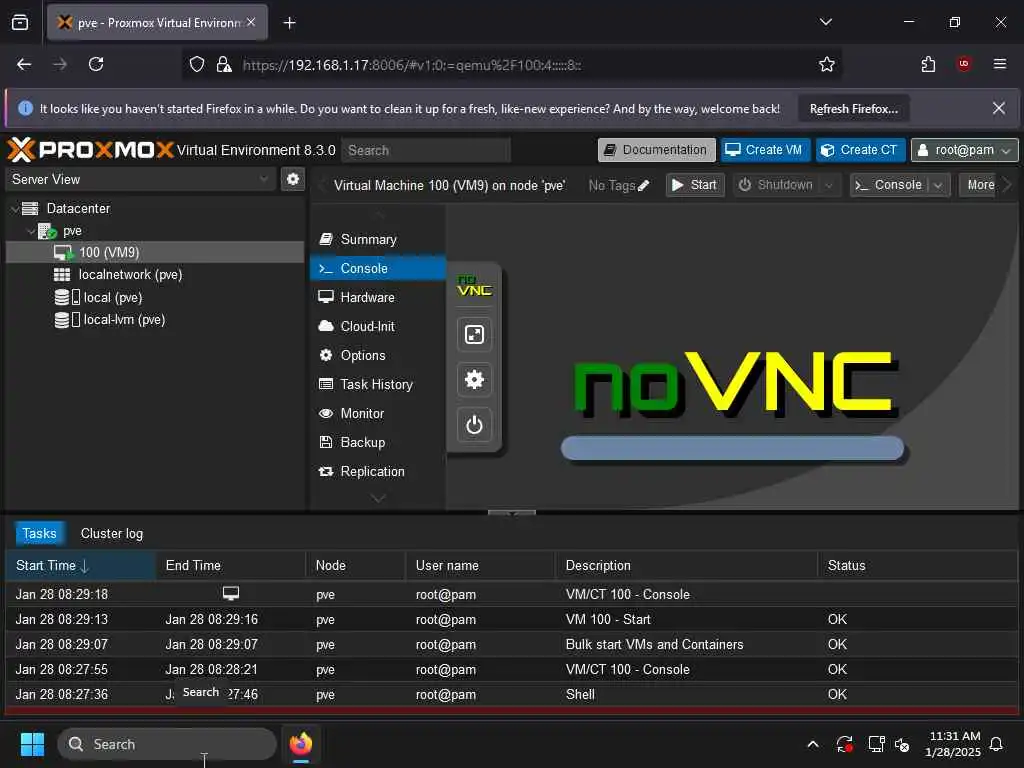Open root@pam user menu

[965, 150]
